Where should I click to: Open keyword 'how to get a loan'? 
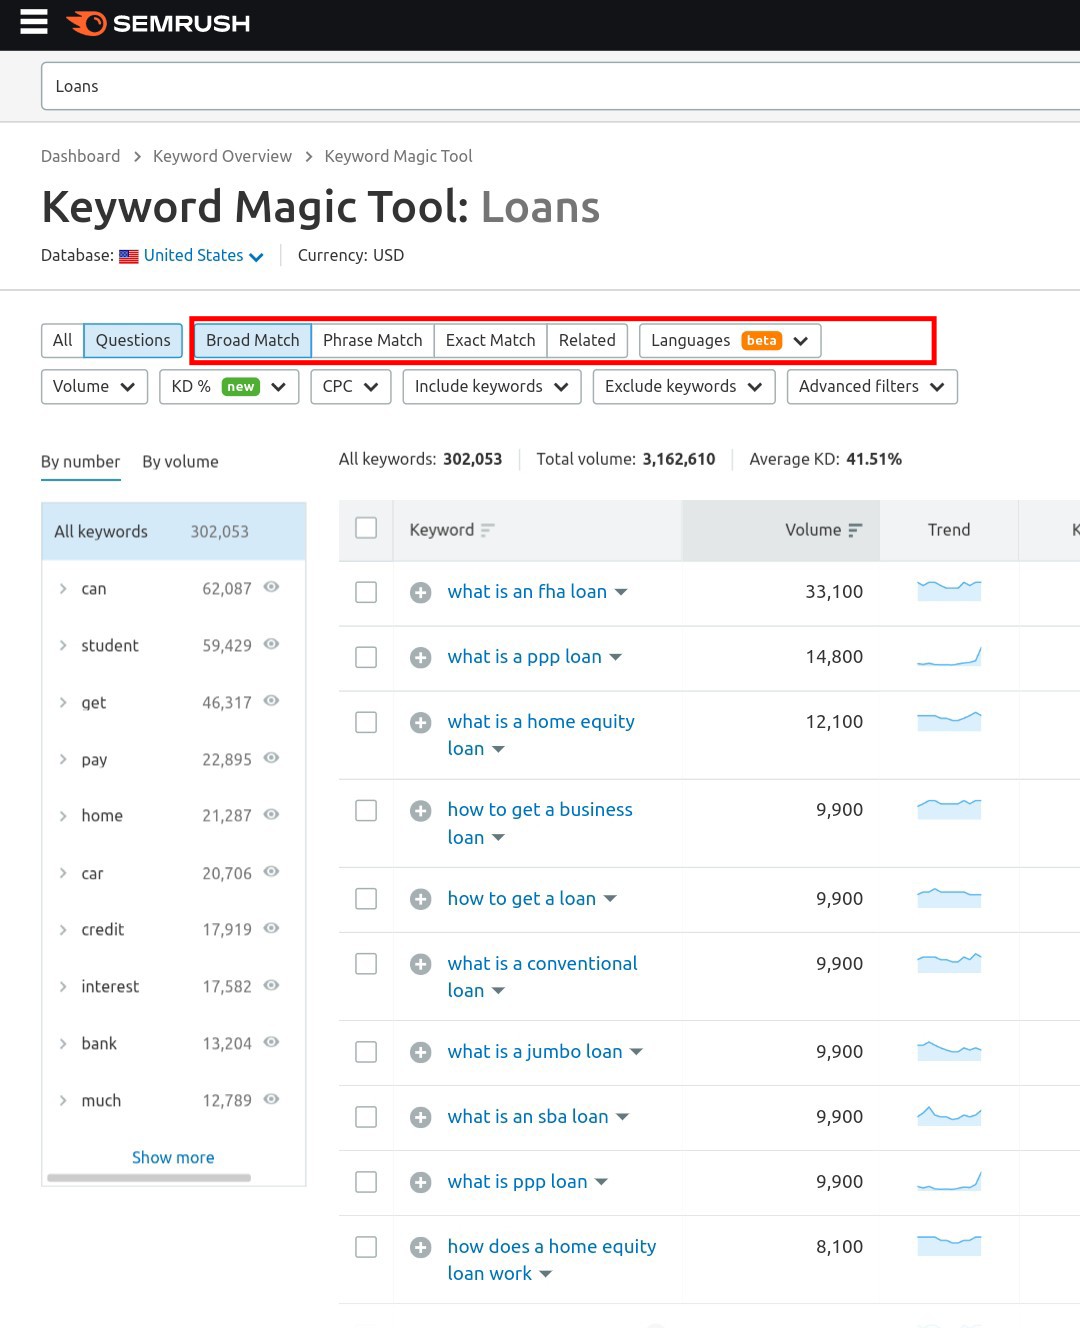click(x=521, y=899)
